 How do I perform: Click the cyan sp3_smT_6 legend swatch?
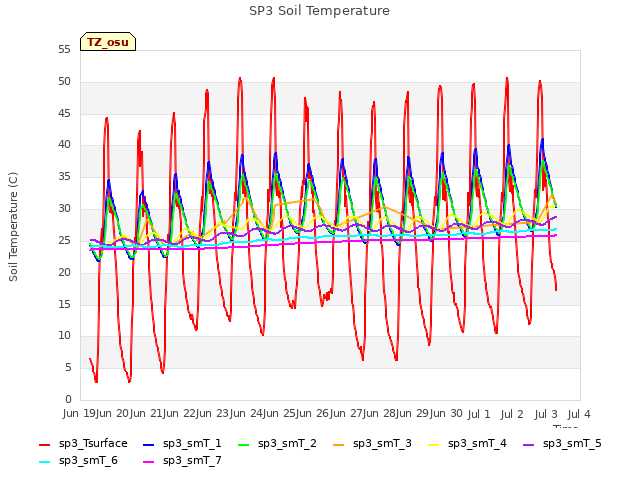pyautogui.click(x=44, y=462)
